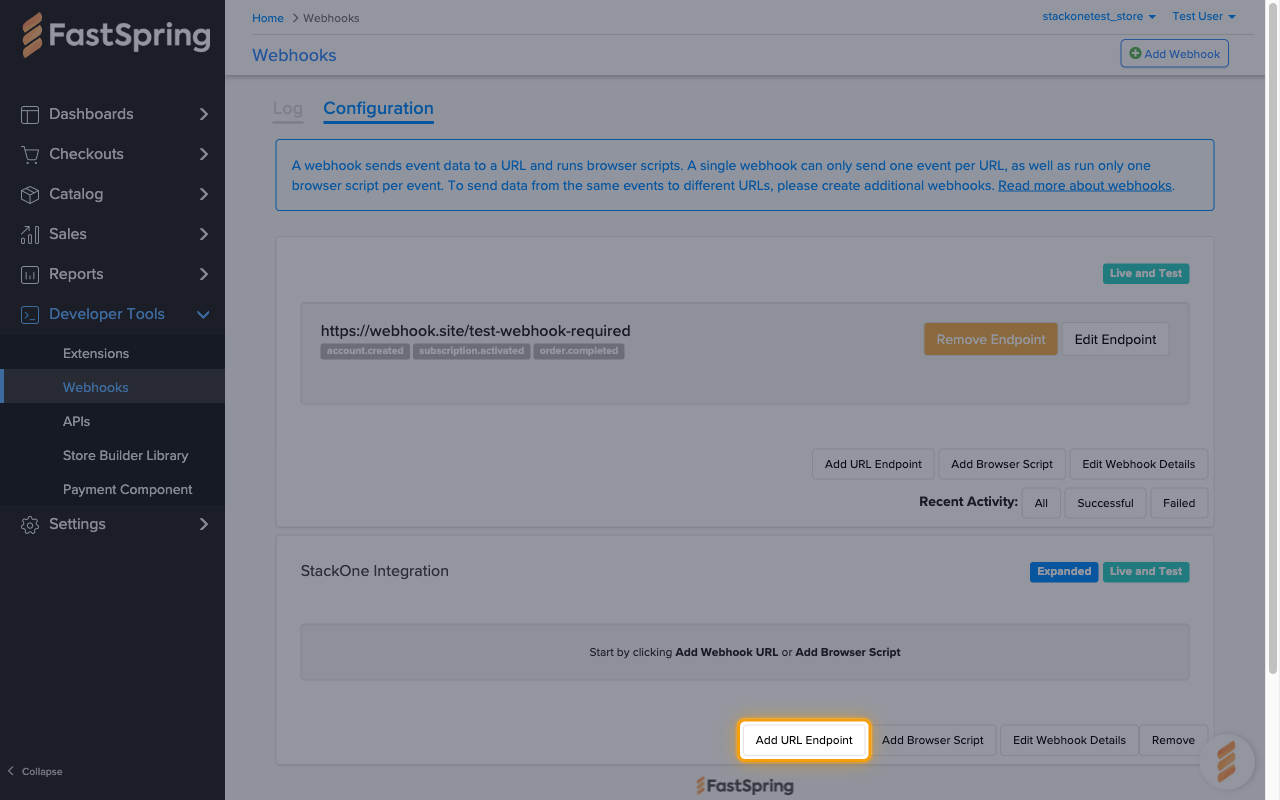
Task: Open APIs in Developer Tools
Action: click(x=77, y=421)
